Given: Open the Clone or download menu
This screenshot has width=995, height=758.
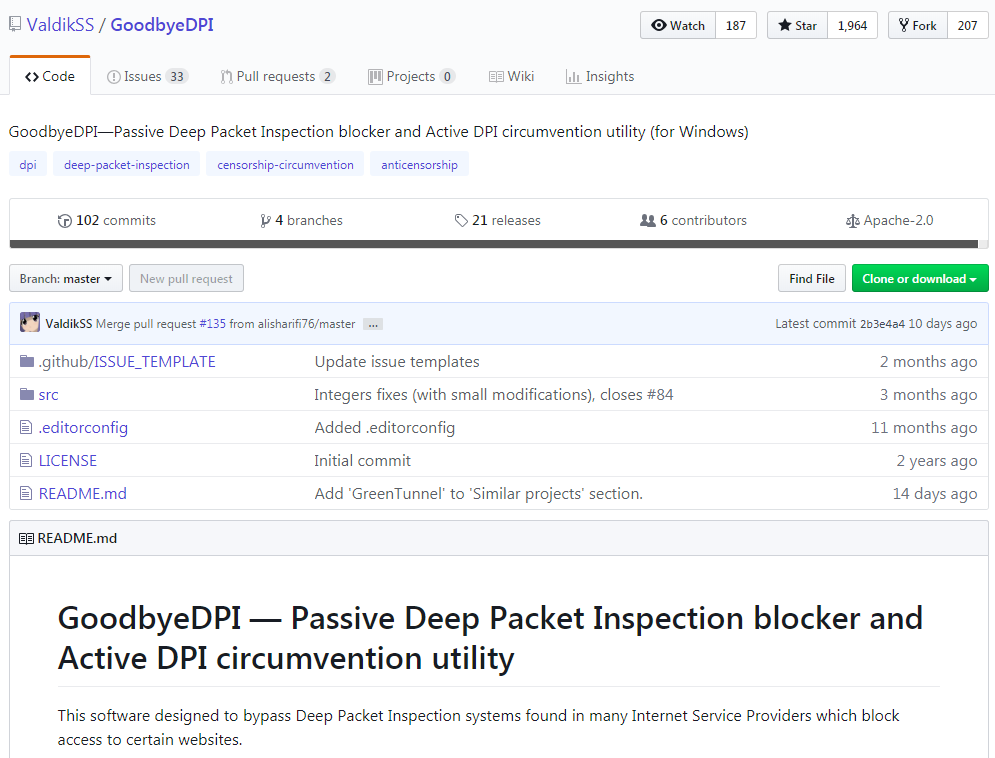Looking at the screenshot, I should coord(919,278).
